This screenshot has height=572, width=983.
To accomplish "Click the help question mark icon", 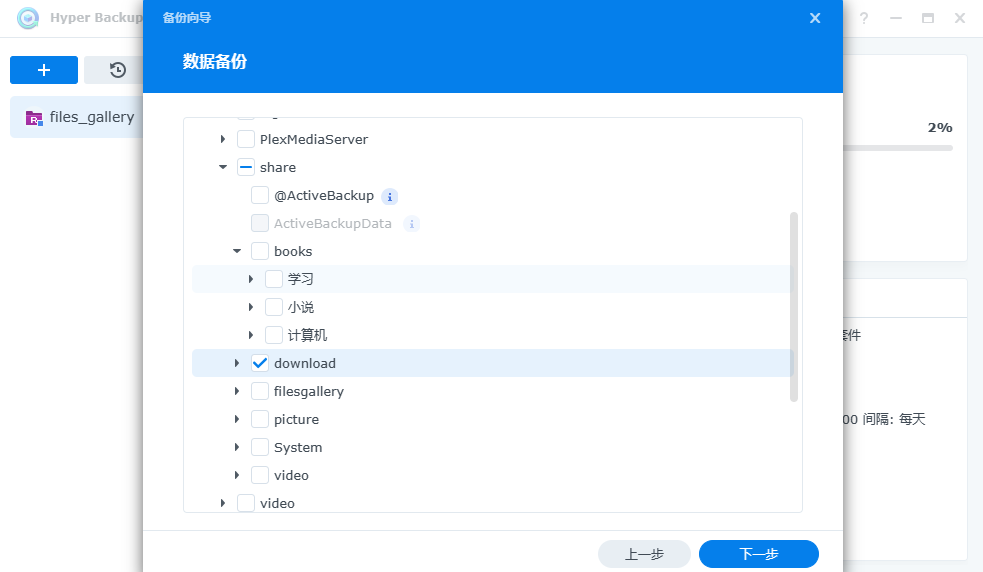I will pos(864,18).
